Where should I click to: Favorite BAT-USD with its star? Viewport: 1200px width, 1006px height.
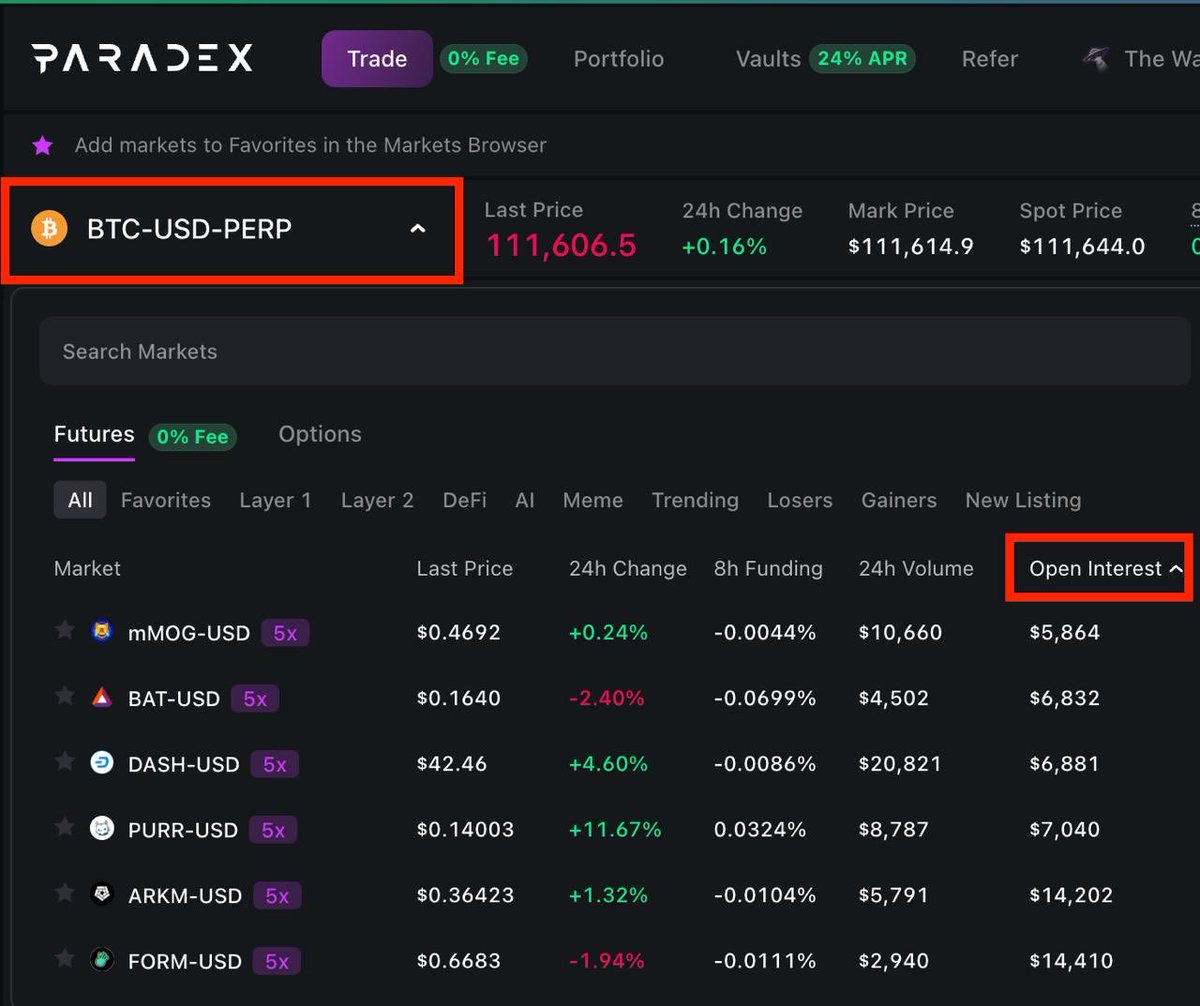click(65, 696)
